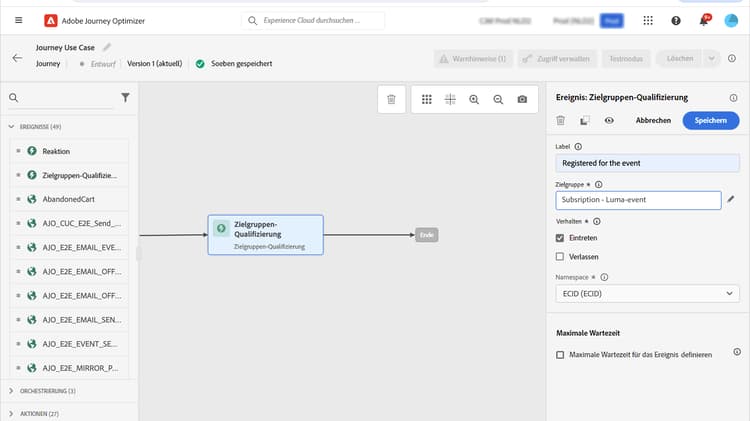Viewport: 750px width, 421px height.
Task: Expand the AKTIONEN section
Action: pos(11,413)
